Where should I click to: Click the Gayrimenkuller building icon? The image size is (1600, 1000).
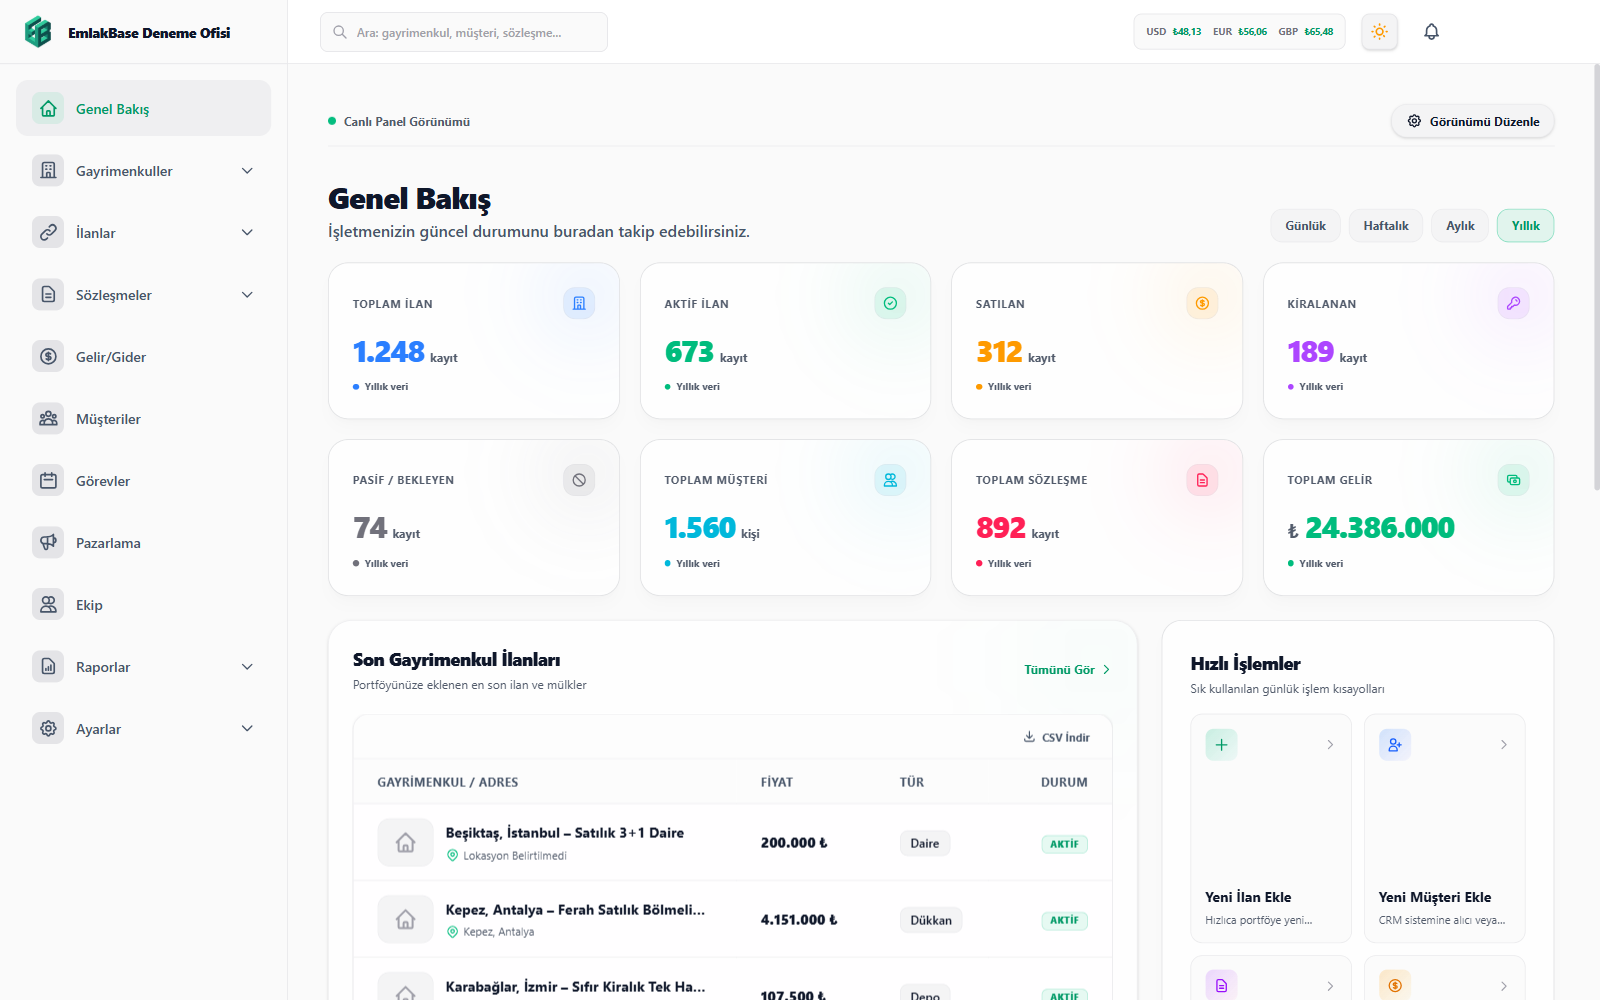pyautogui.click(x=48, y=170)
